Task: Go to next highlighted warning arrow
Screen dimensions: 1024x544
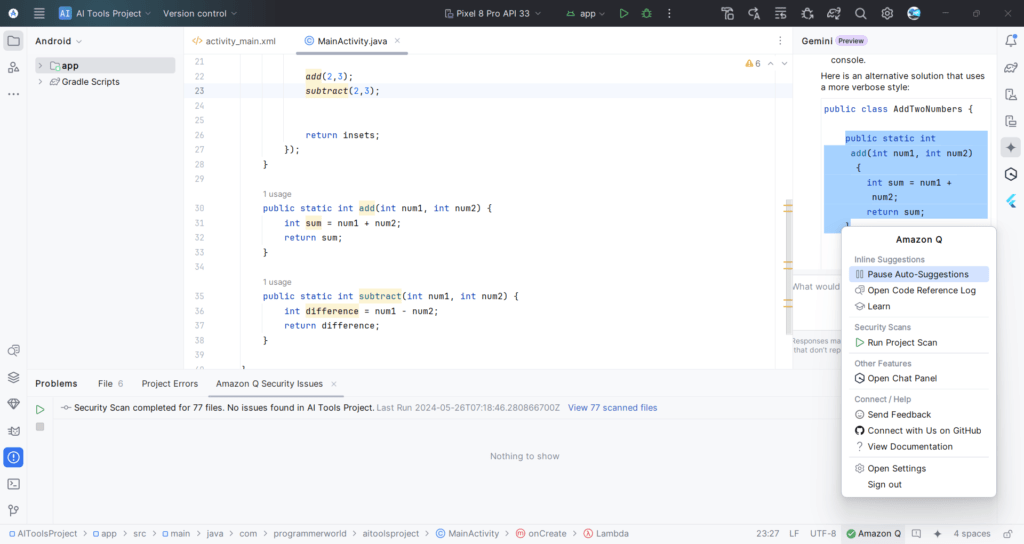Action: [x=784, y=63]
